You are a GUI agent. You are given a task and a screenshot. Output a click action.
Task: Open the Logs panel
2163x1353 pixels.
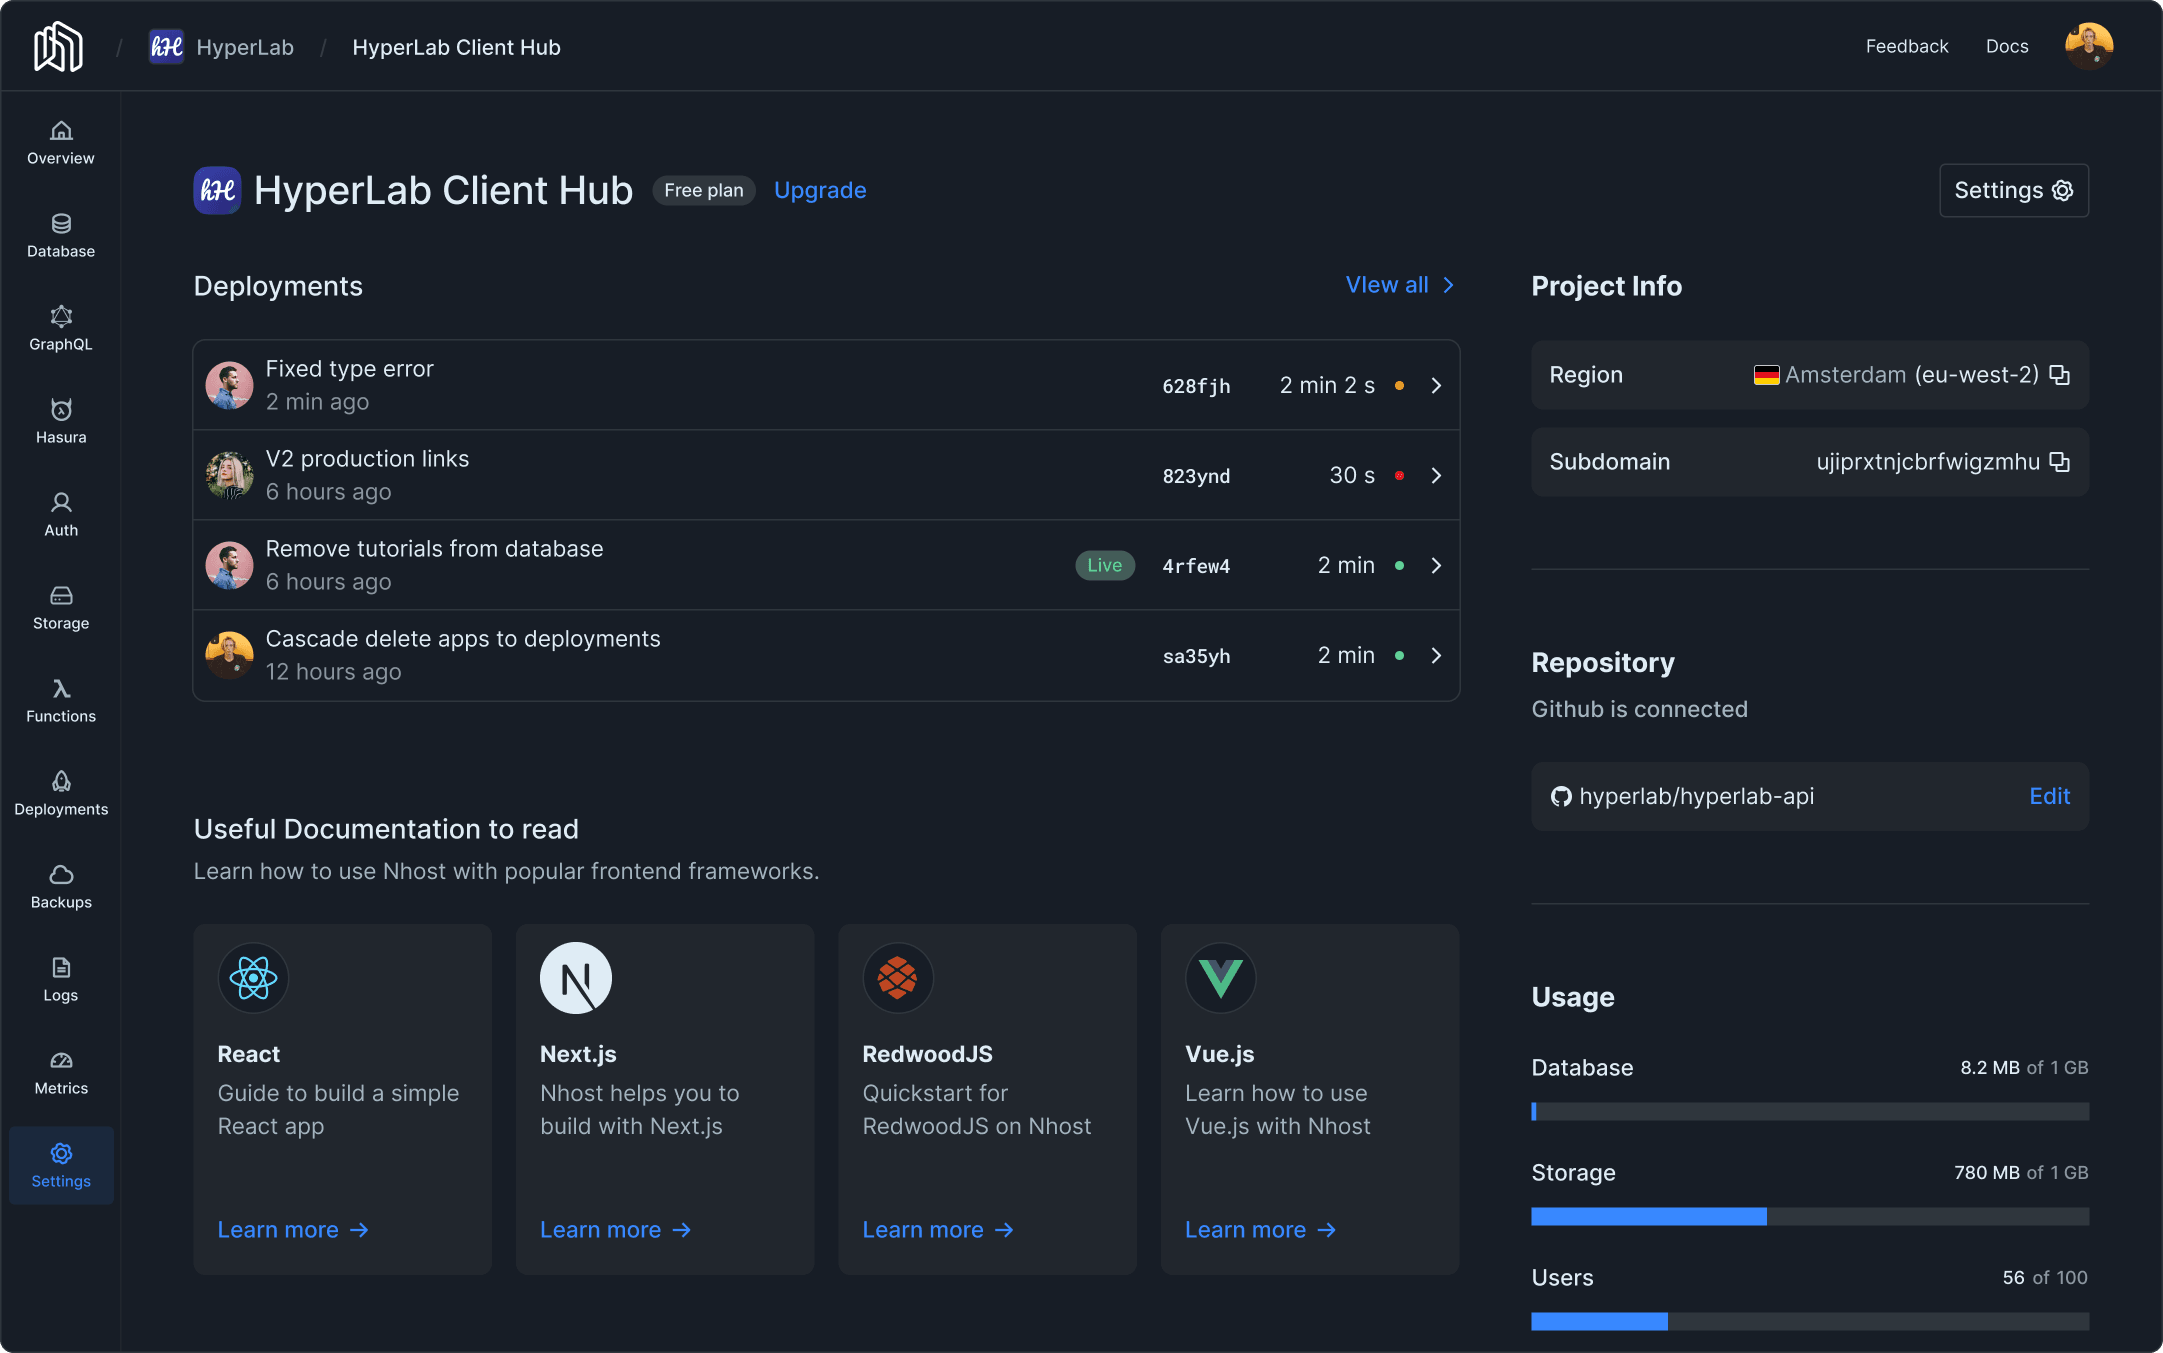click(61, 980)
